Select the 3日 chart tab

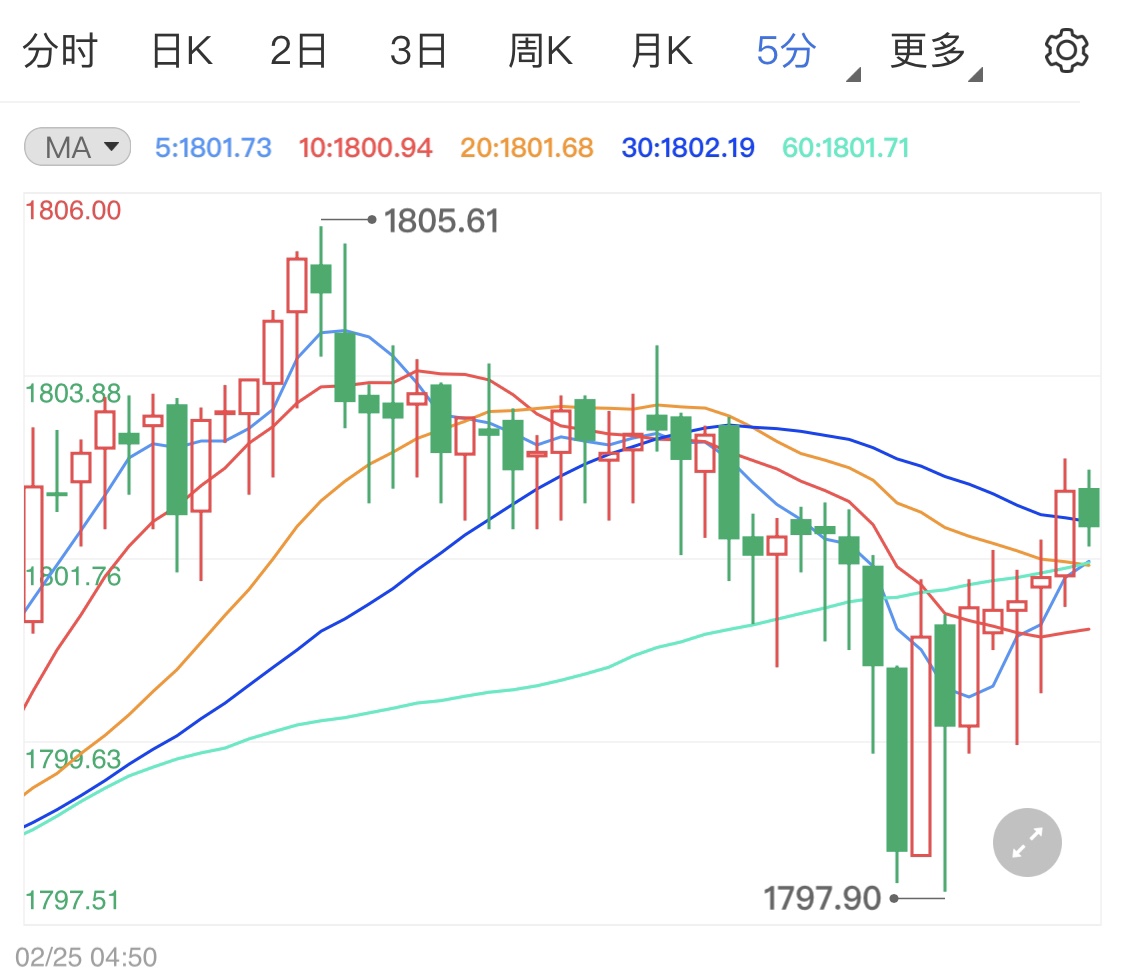tap(418, 51)
